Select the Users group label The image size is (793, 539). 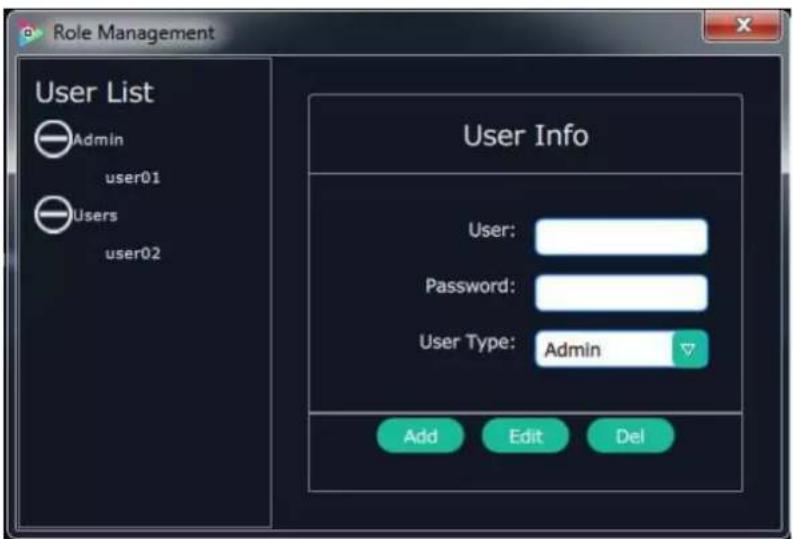(95, 215)
